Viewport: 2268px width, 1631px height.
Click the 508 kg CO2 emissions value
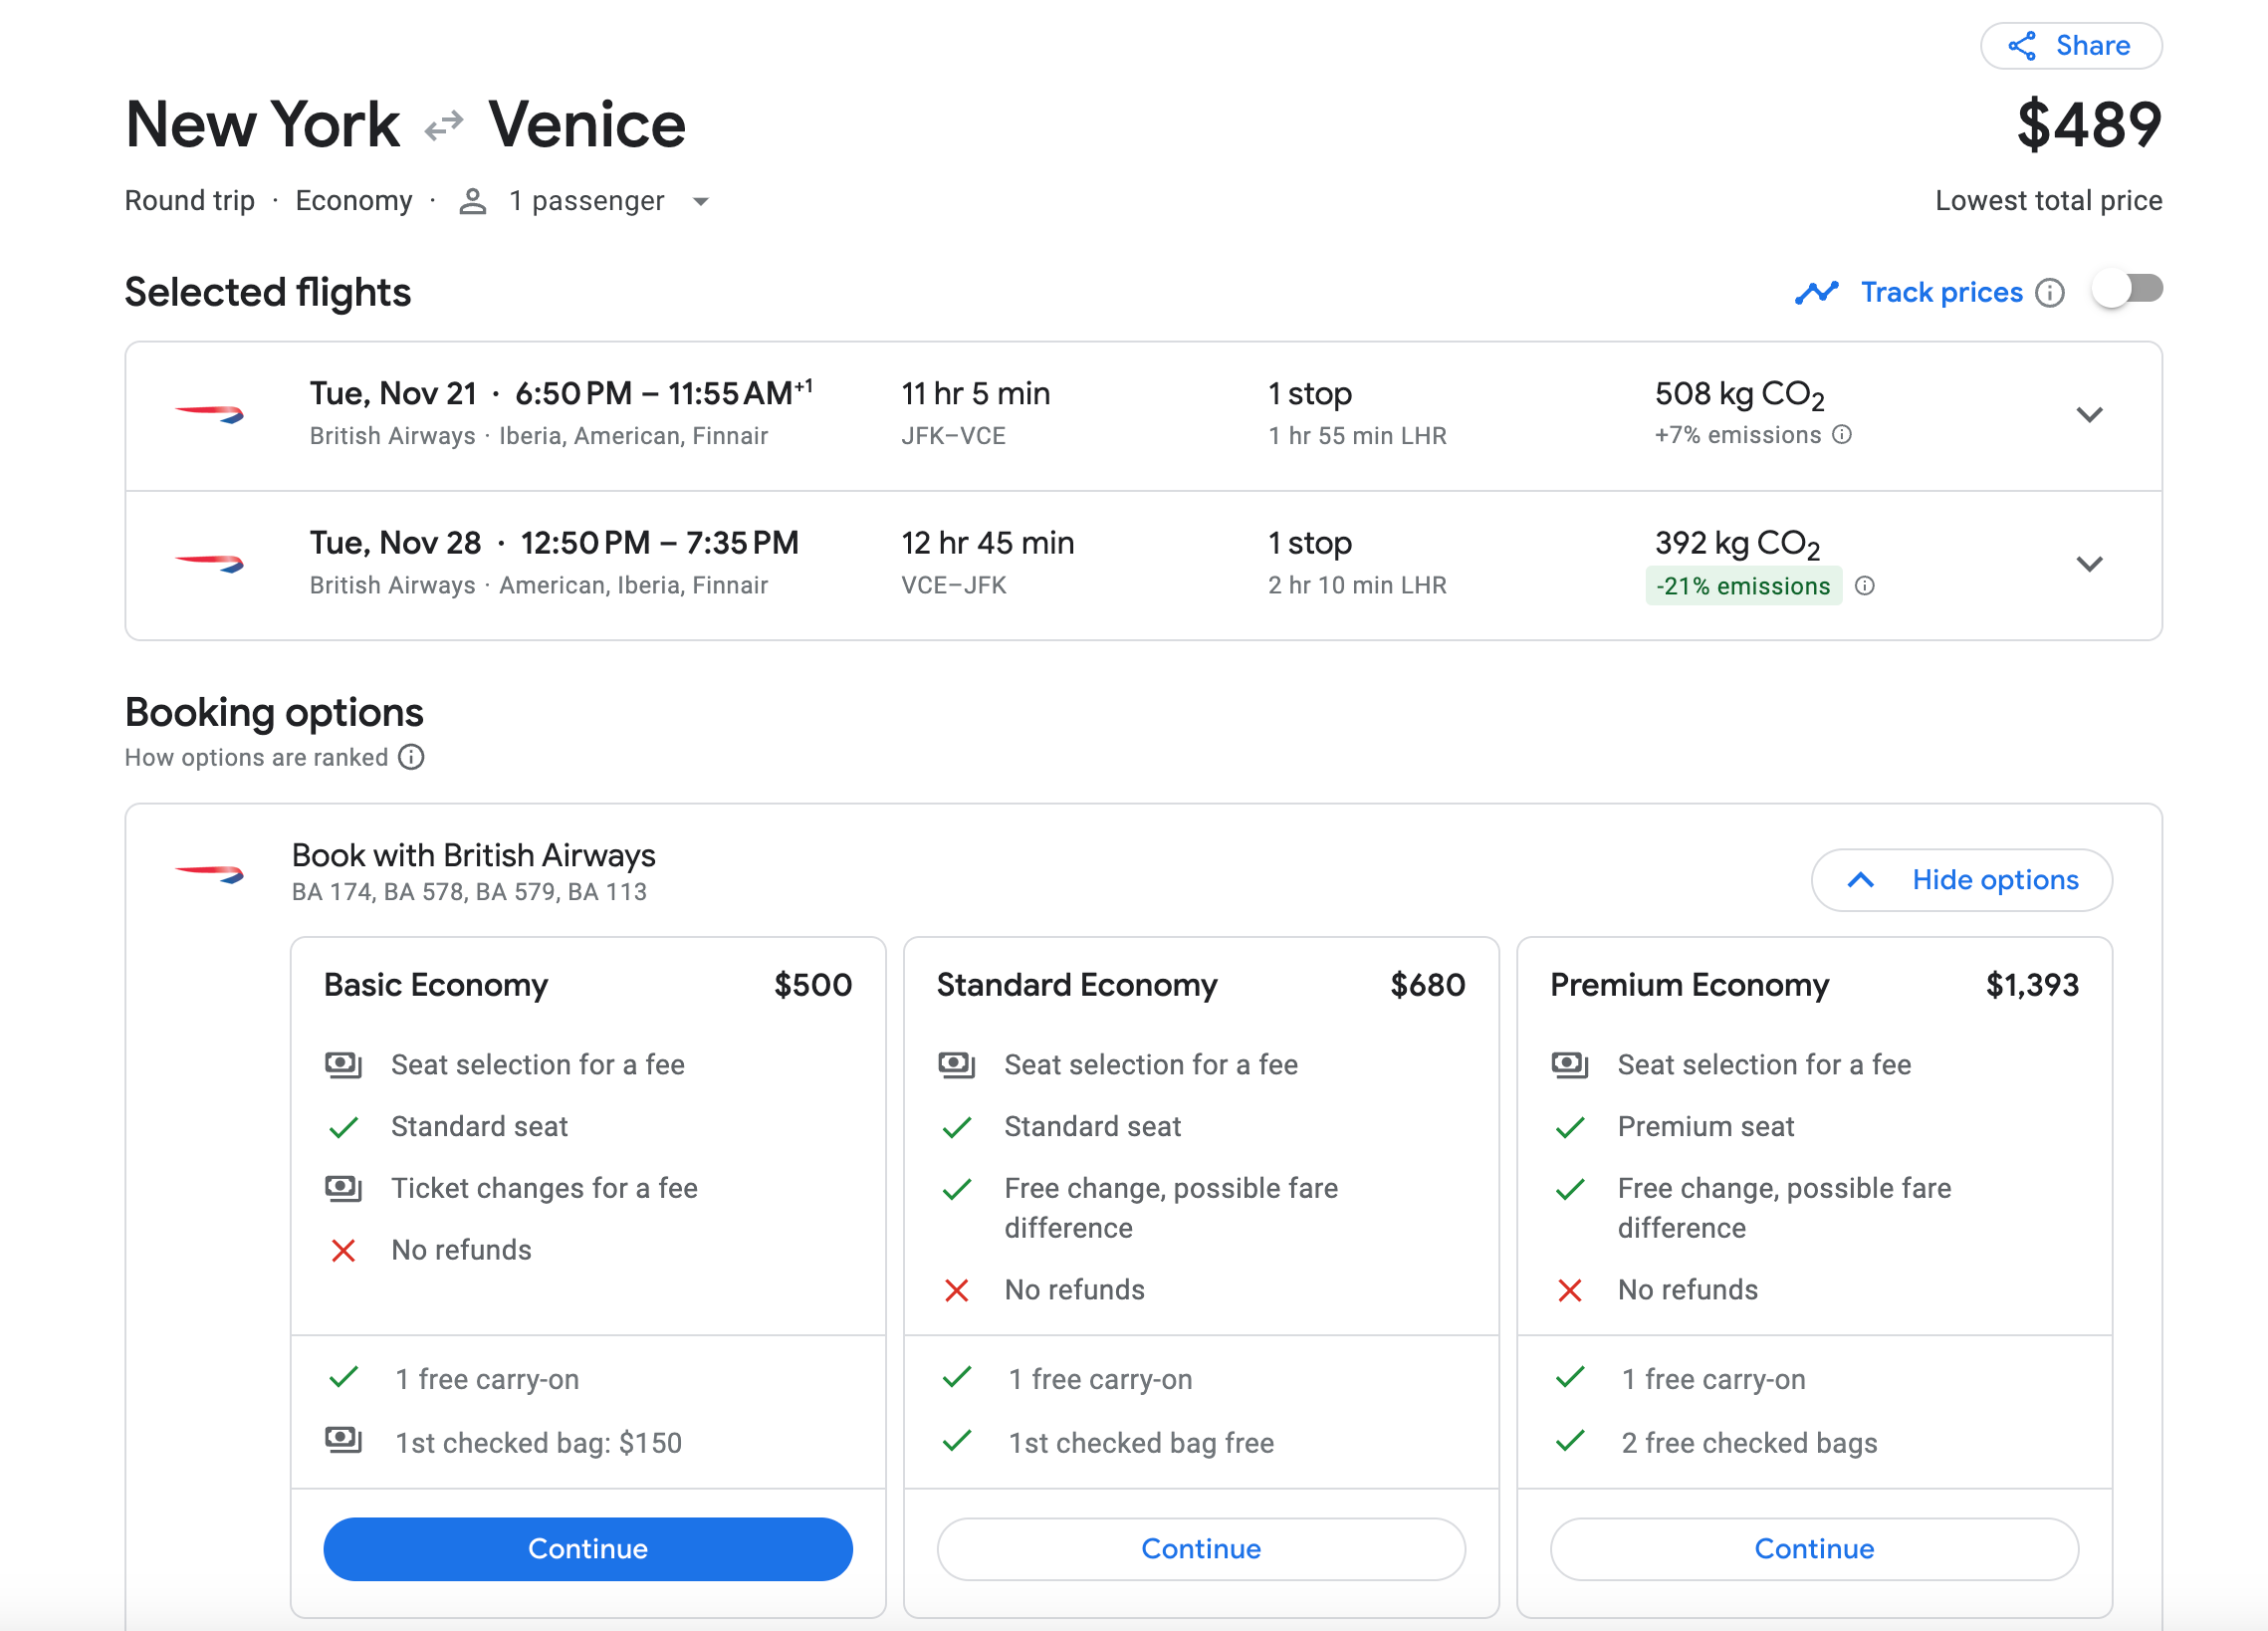(x=1739, y=395)
